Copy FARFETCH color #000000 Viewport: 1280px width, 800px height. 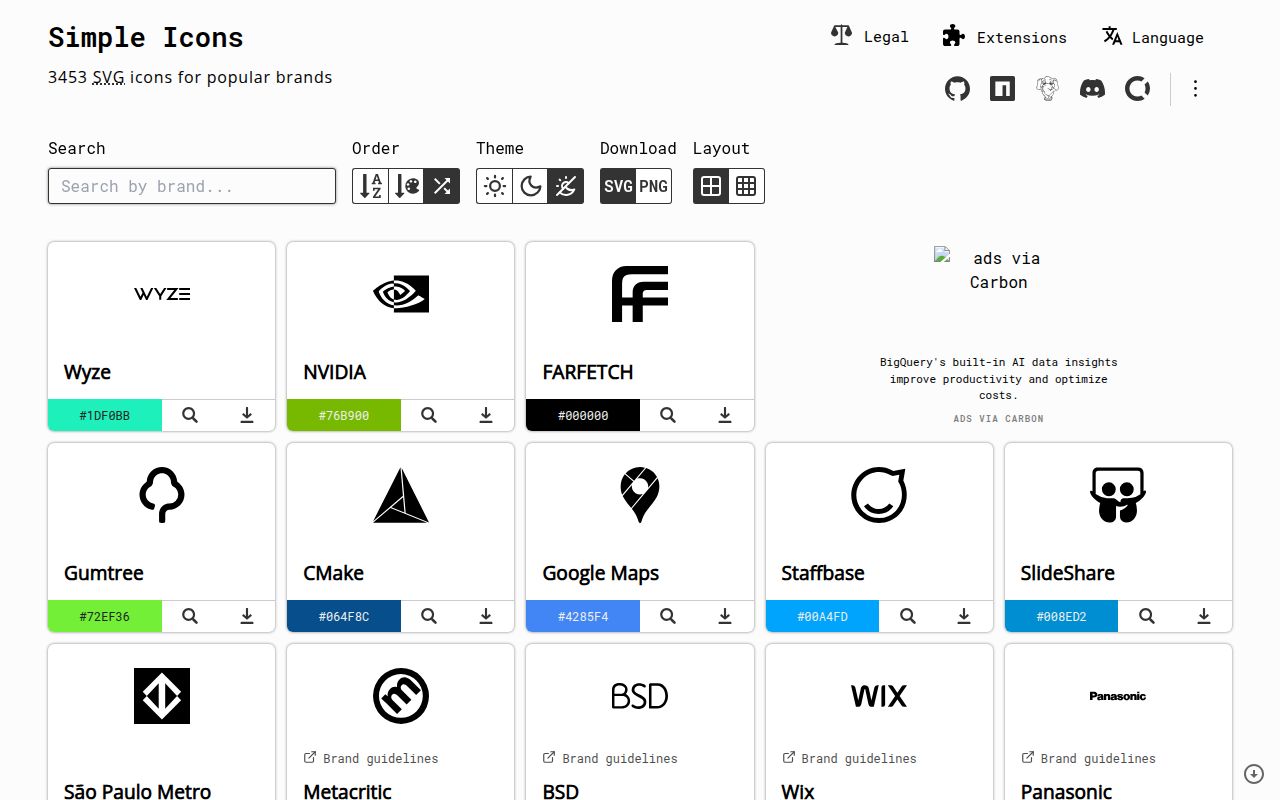click(x=583, y=415)
